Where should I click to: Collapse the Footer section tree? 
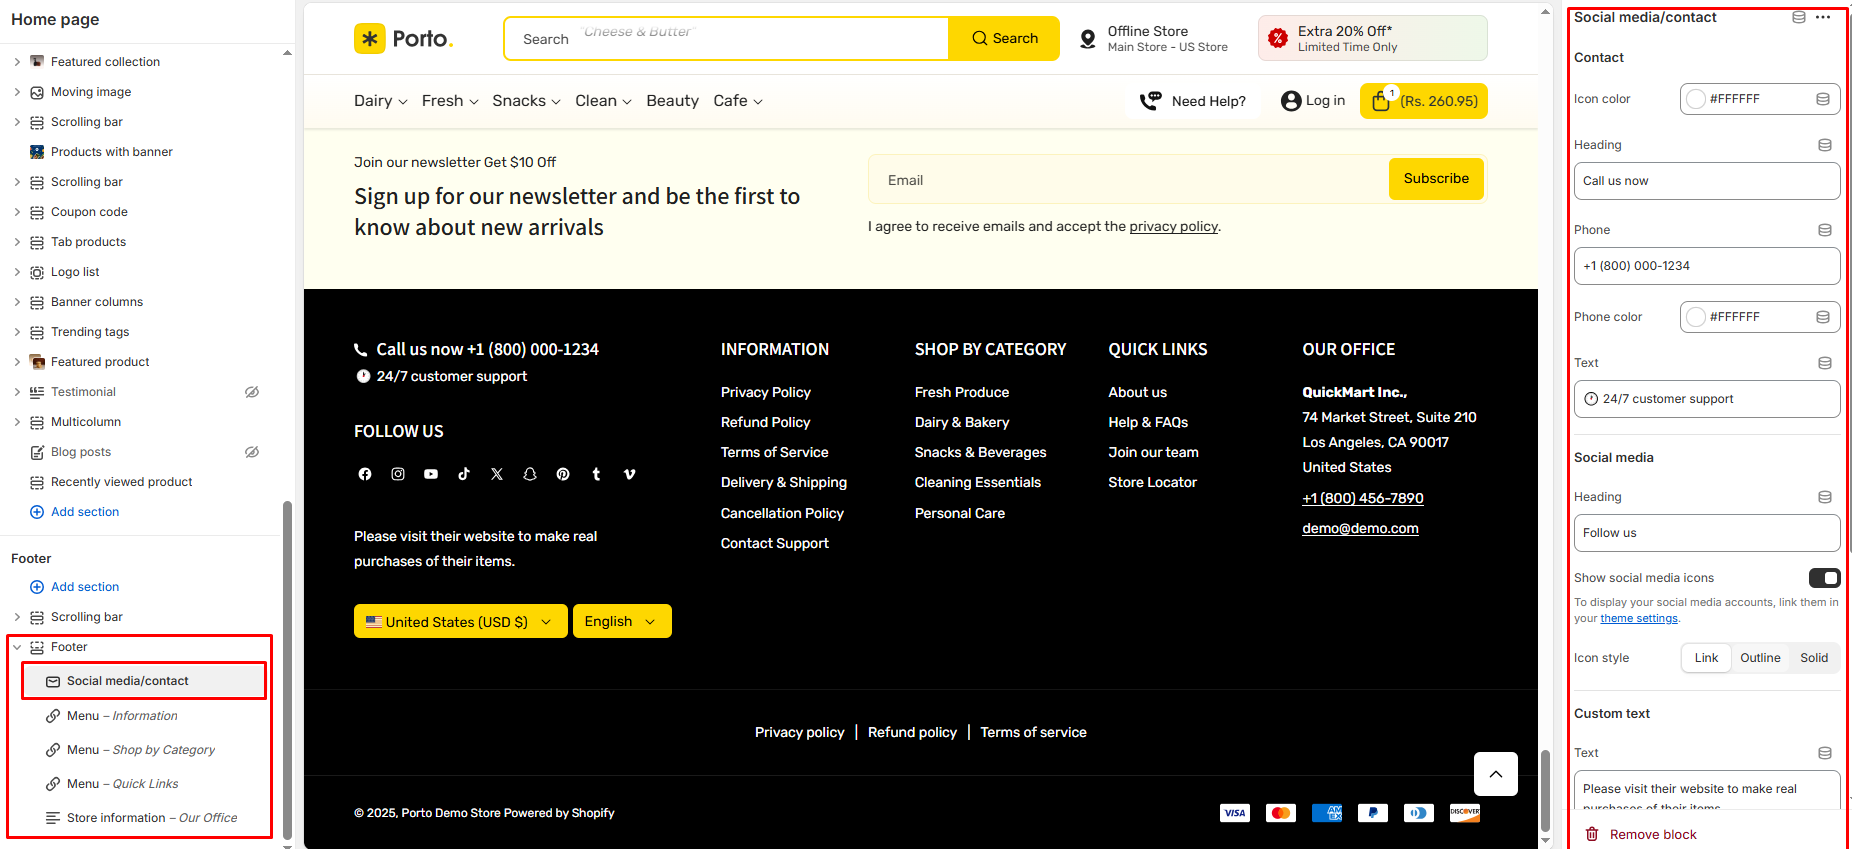tap(17, 647)
